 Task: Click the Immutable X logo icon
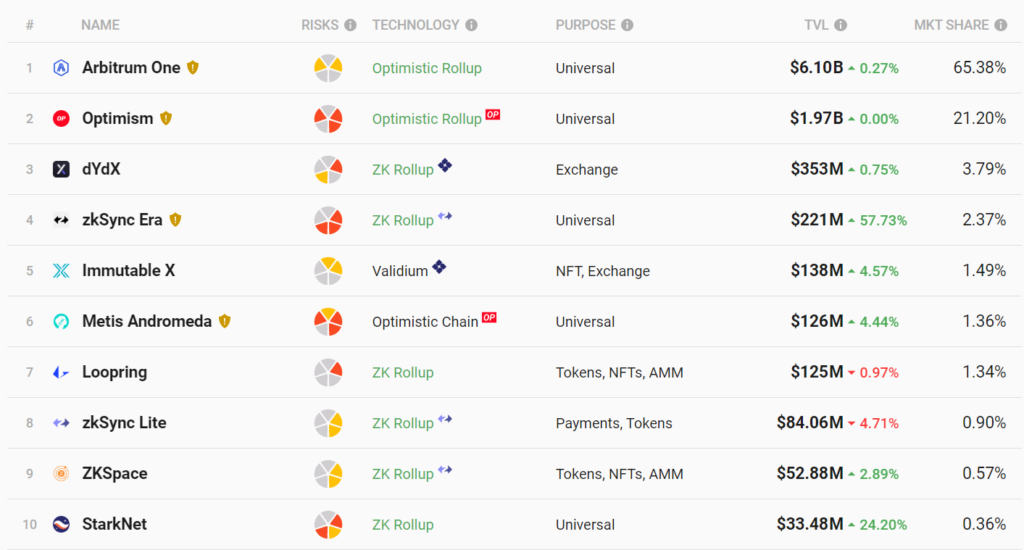point(61,270)
